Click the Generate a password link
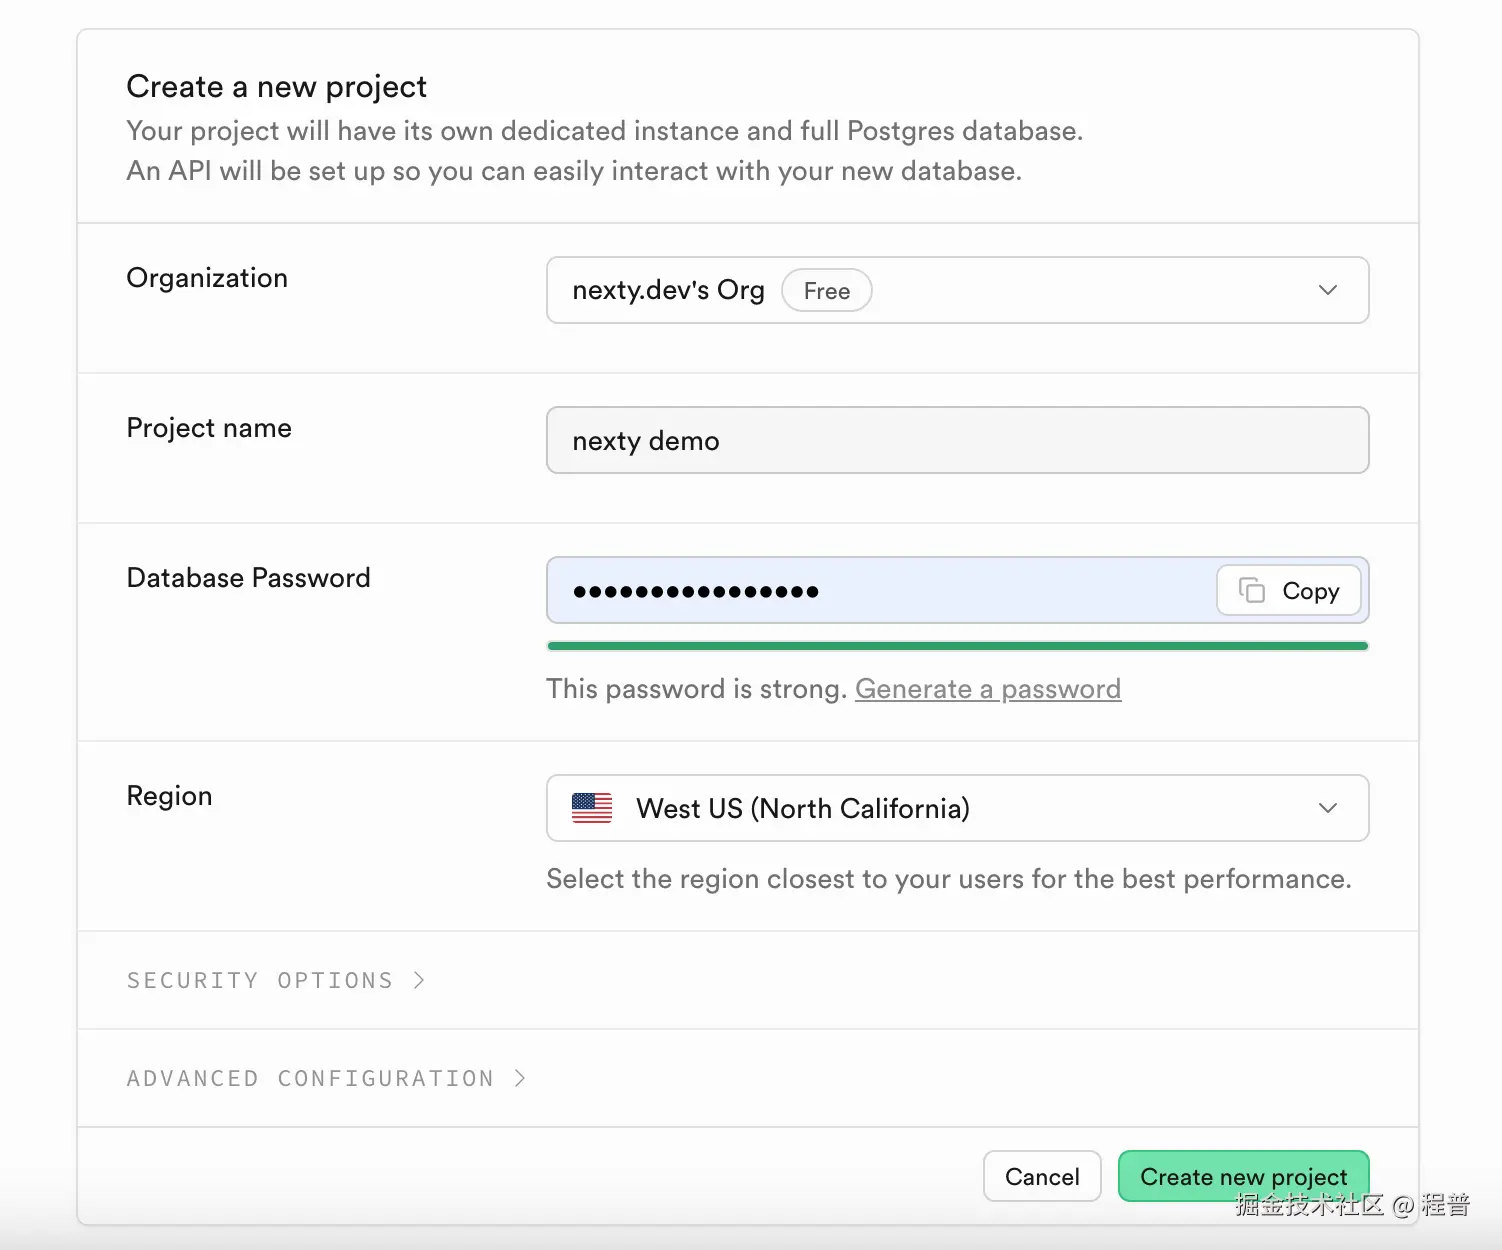 (x=988, y=688)
